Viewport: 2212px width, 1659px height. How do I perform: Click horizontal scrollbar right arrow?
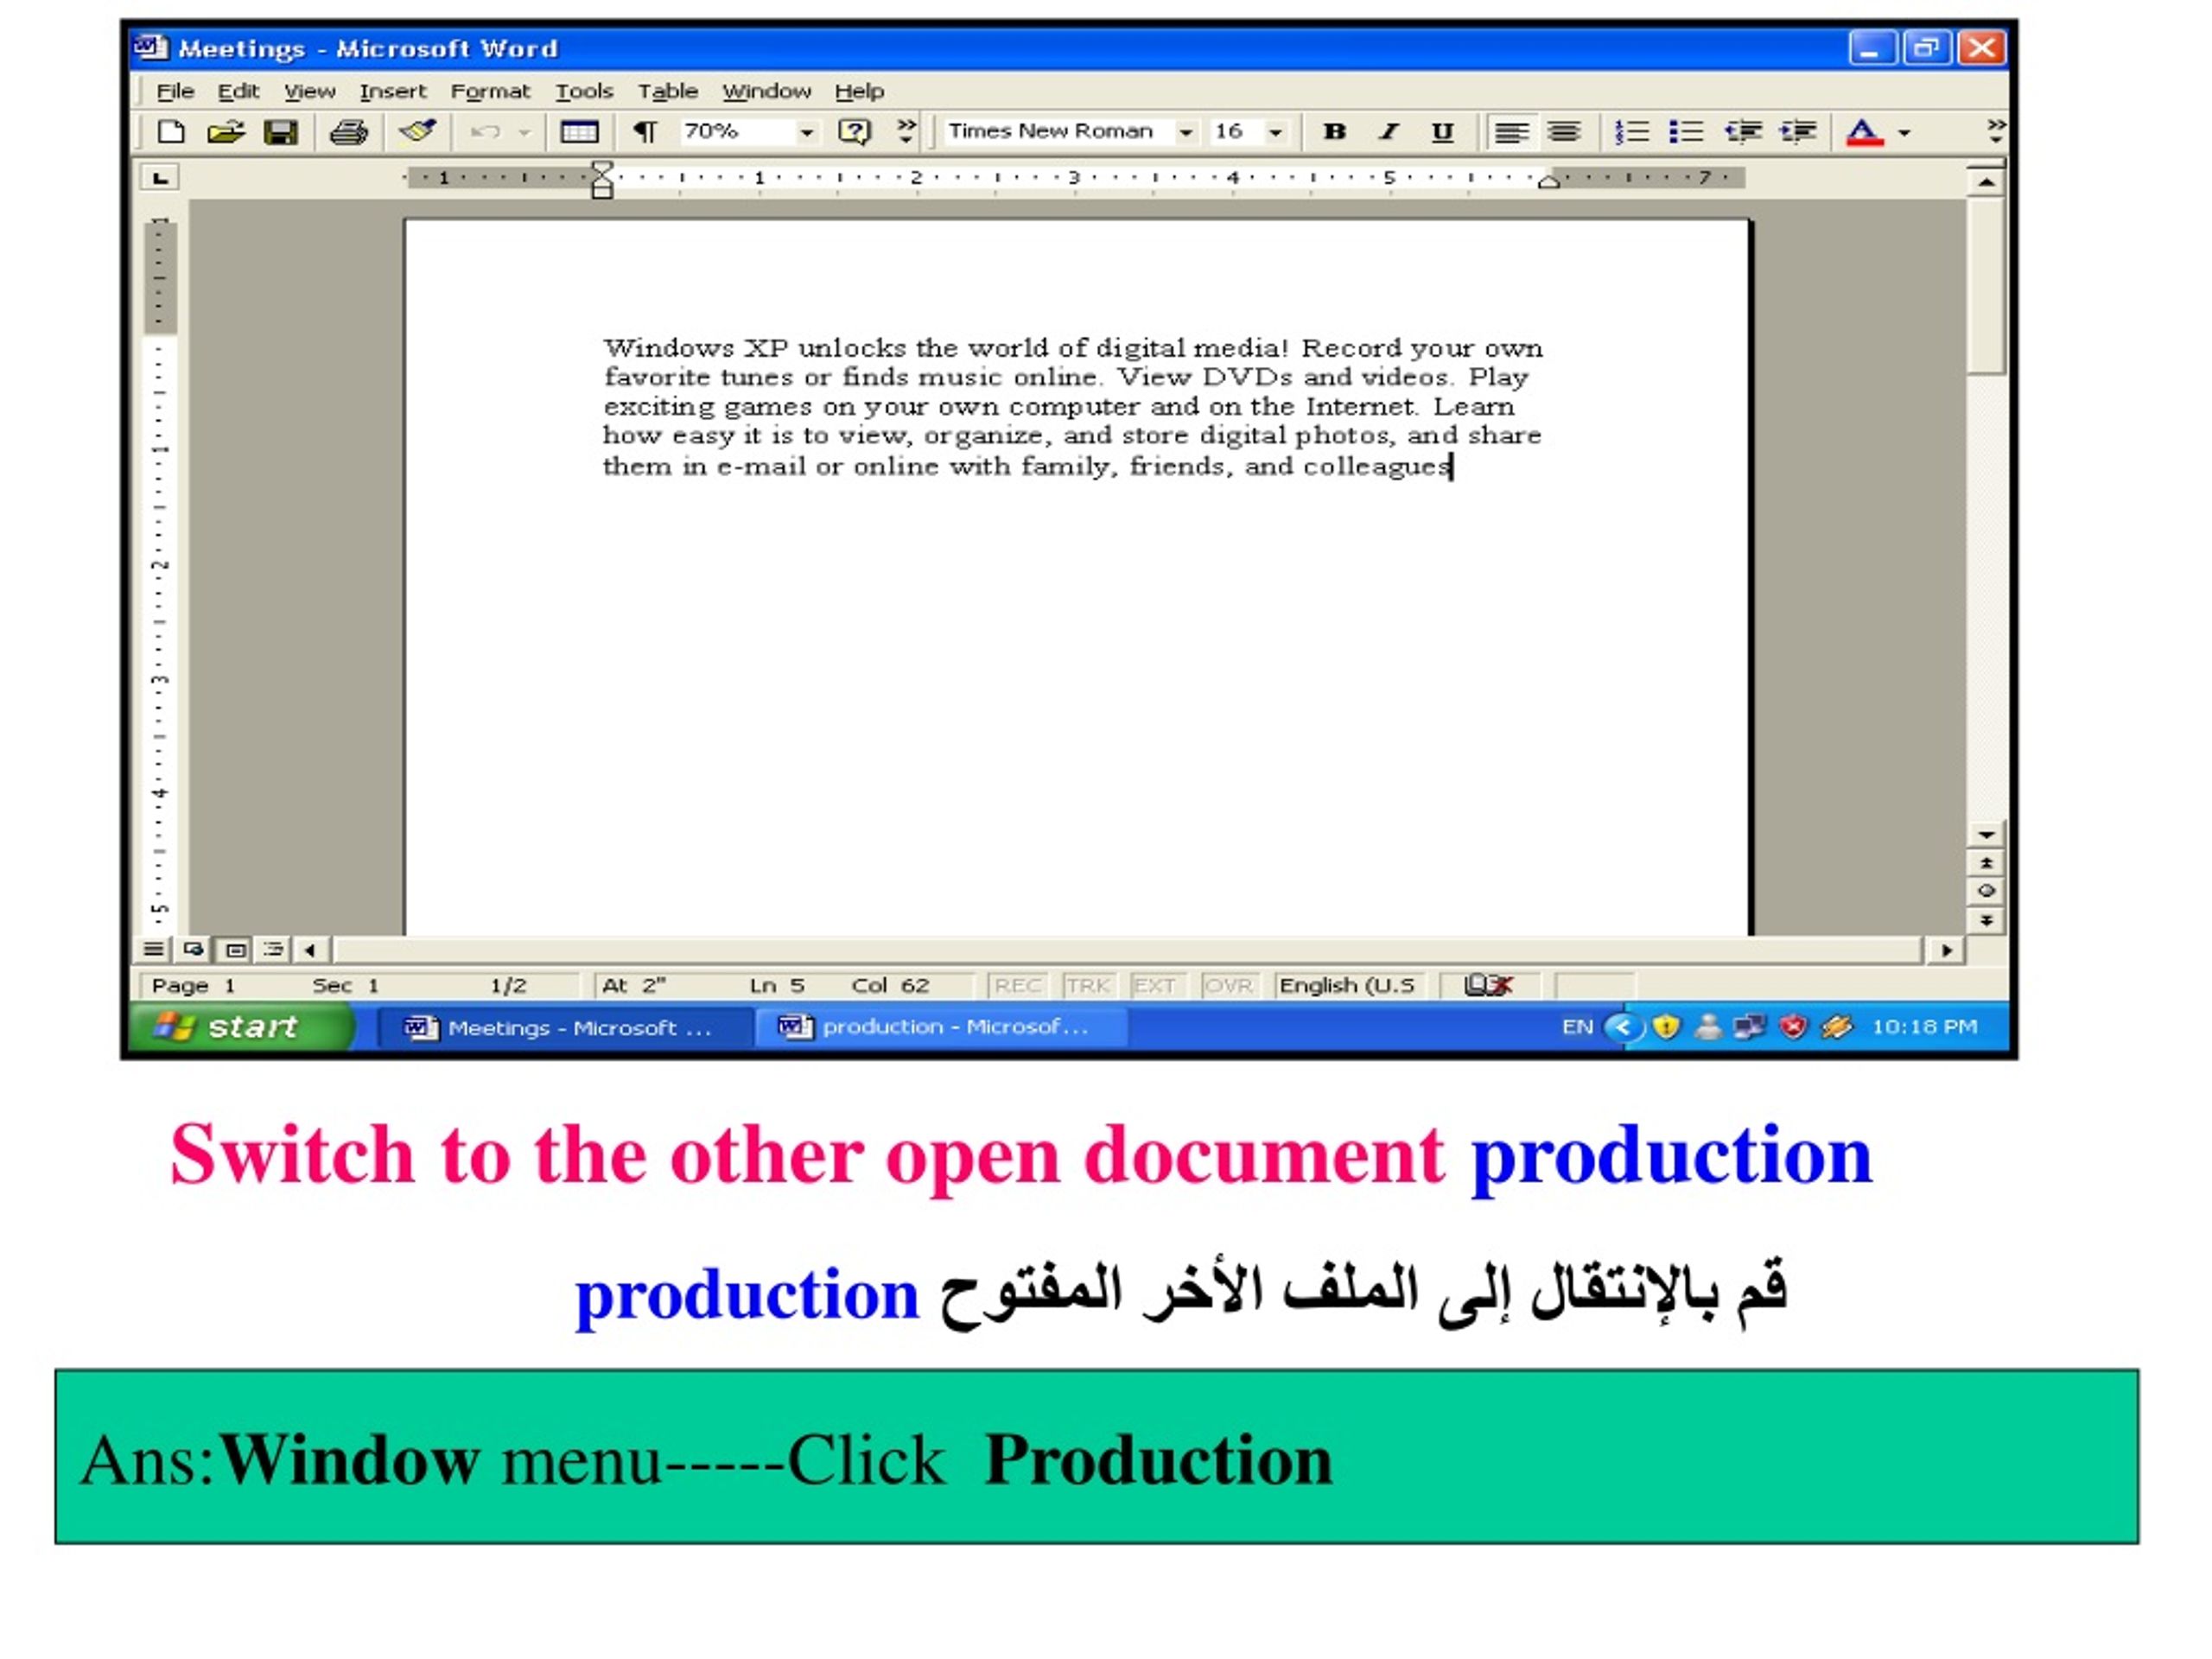pos(1946,950)
